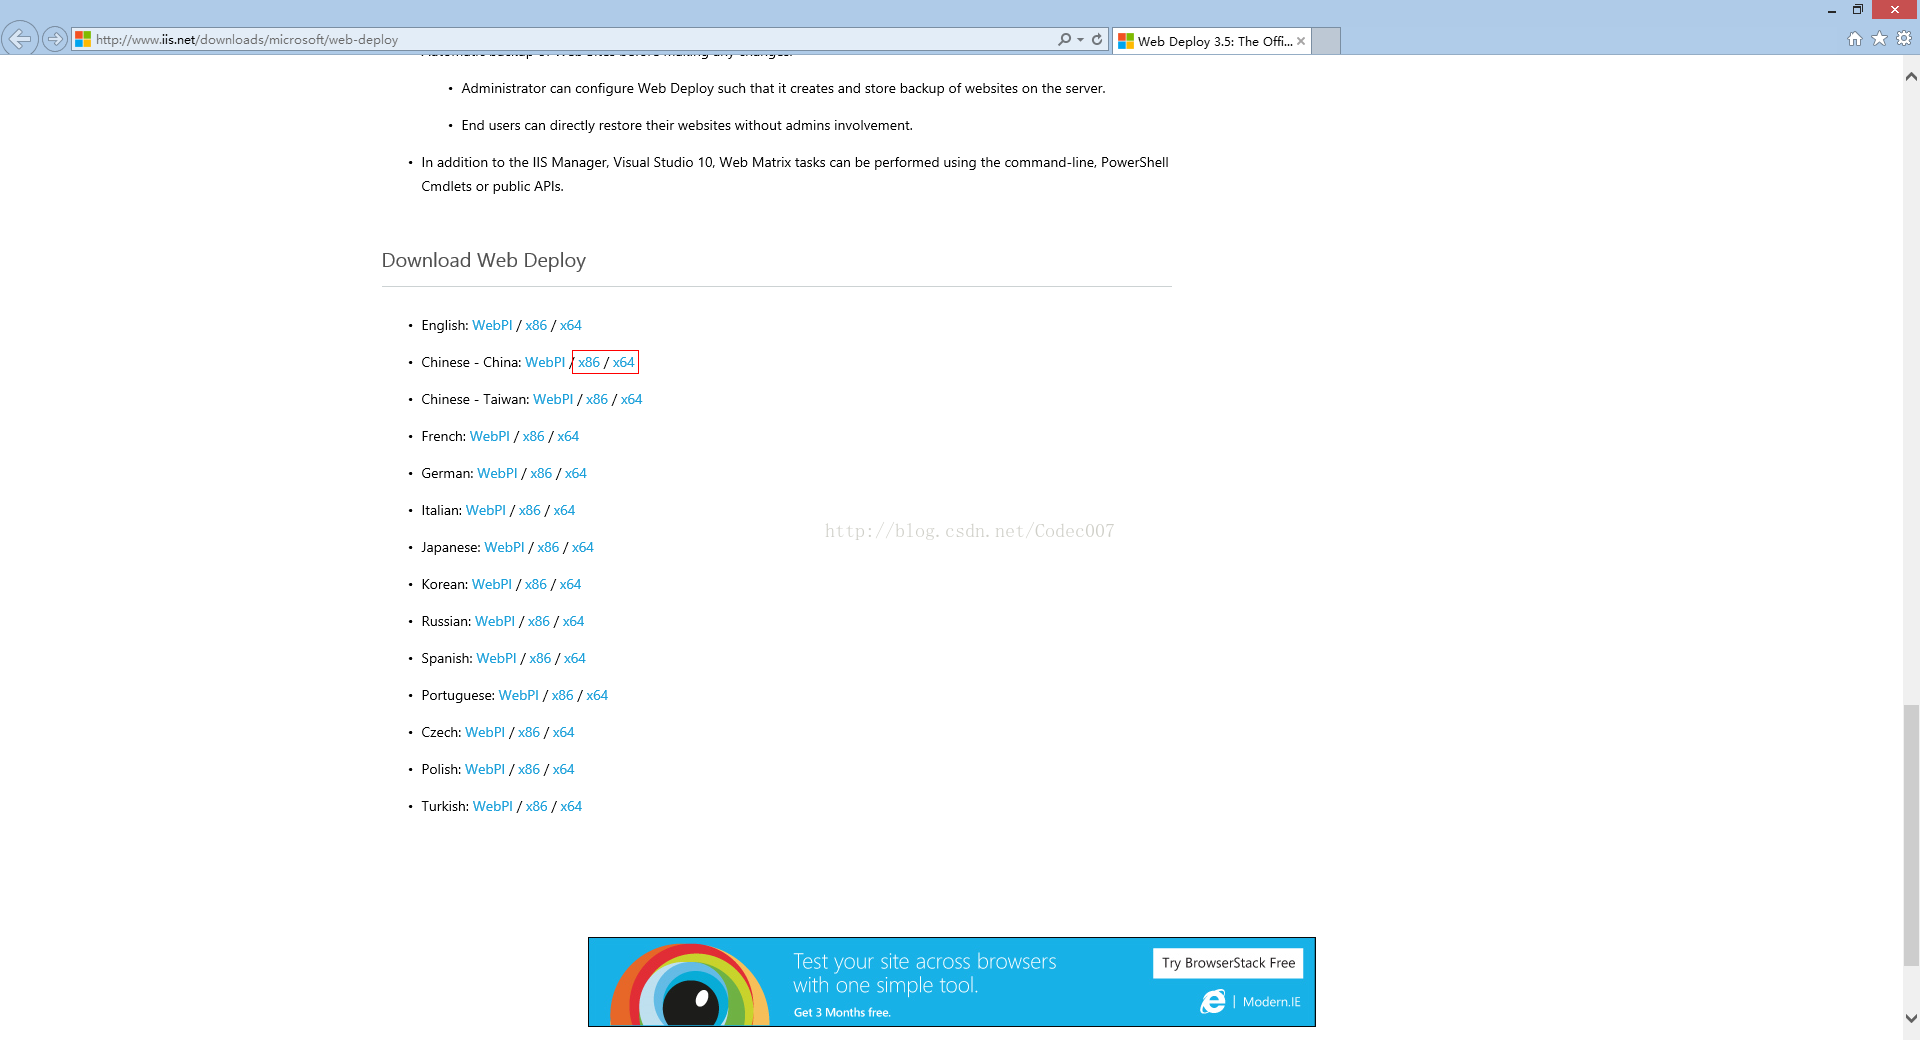Open Czech WebPI link
This screenshot has width=1920, height=1040.
click(485, 732)
